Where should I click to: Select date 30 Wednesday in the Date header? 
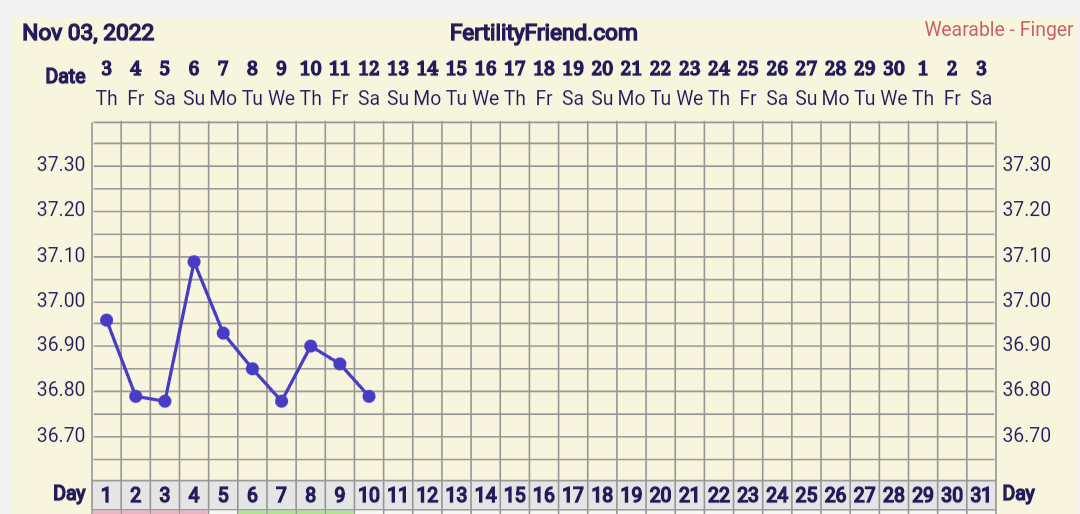coord(894,83)
